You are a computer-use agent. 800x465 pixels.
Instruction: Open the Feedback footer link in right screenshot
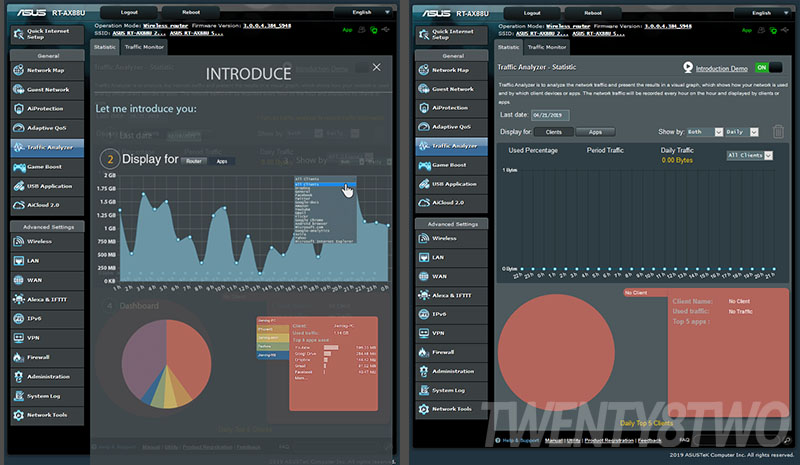tap(649, 440)
